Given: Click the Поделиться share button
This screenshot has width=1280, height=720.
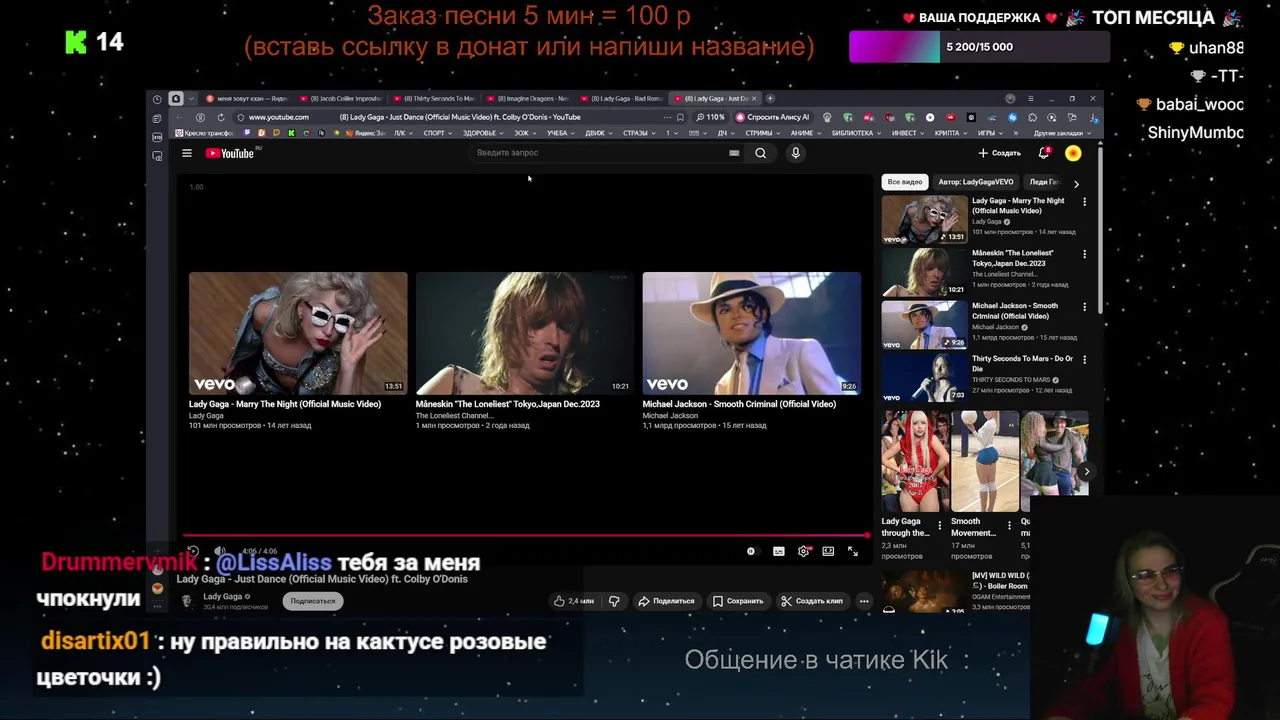Looking at the screenshot, I should pos(666,601).
